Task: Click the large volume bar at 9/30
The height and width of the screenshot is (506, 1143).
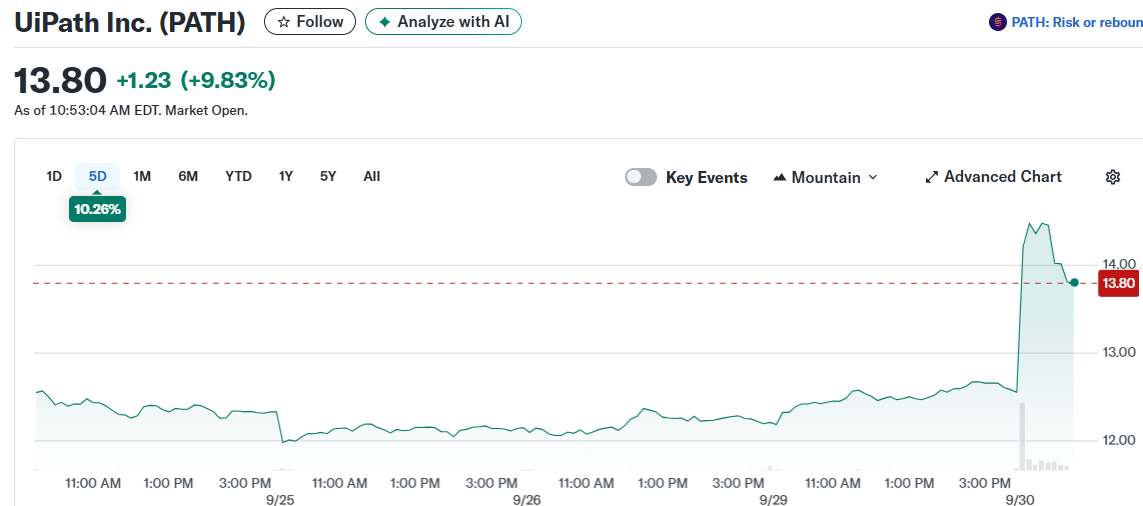Action: (x=1022, y=436)
